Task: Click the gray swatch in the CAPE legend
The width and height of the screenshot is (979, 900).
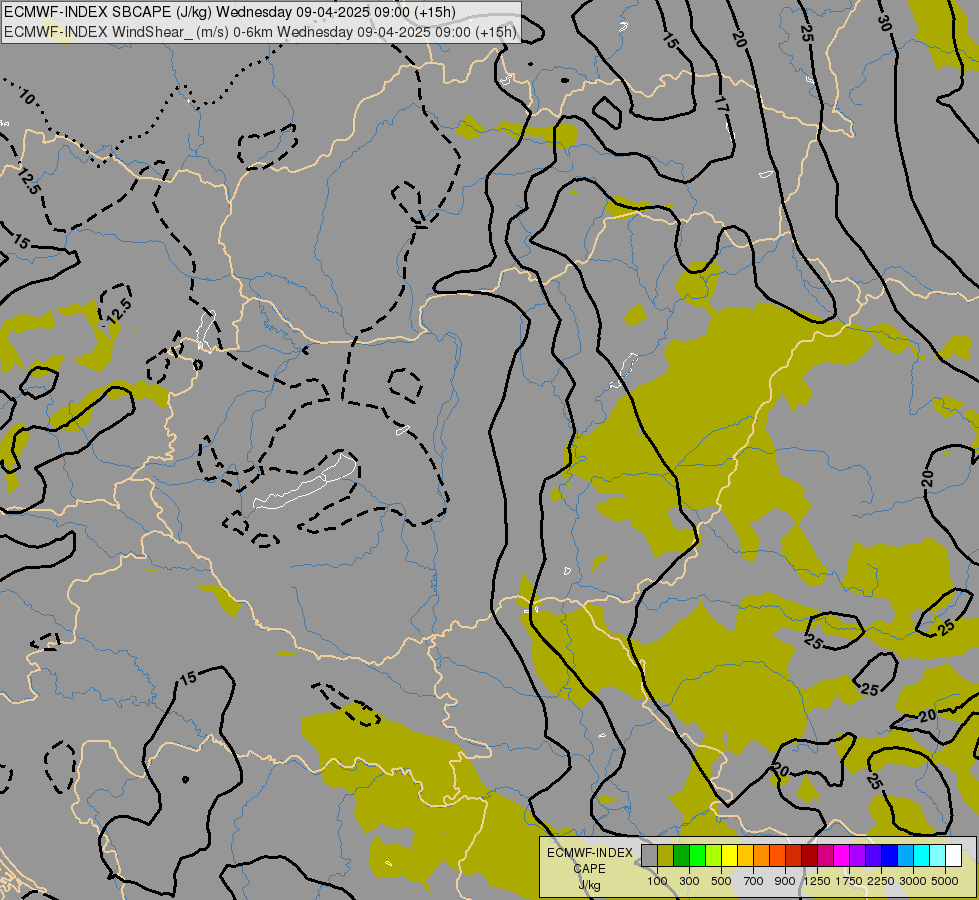Action: [650, 855]
